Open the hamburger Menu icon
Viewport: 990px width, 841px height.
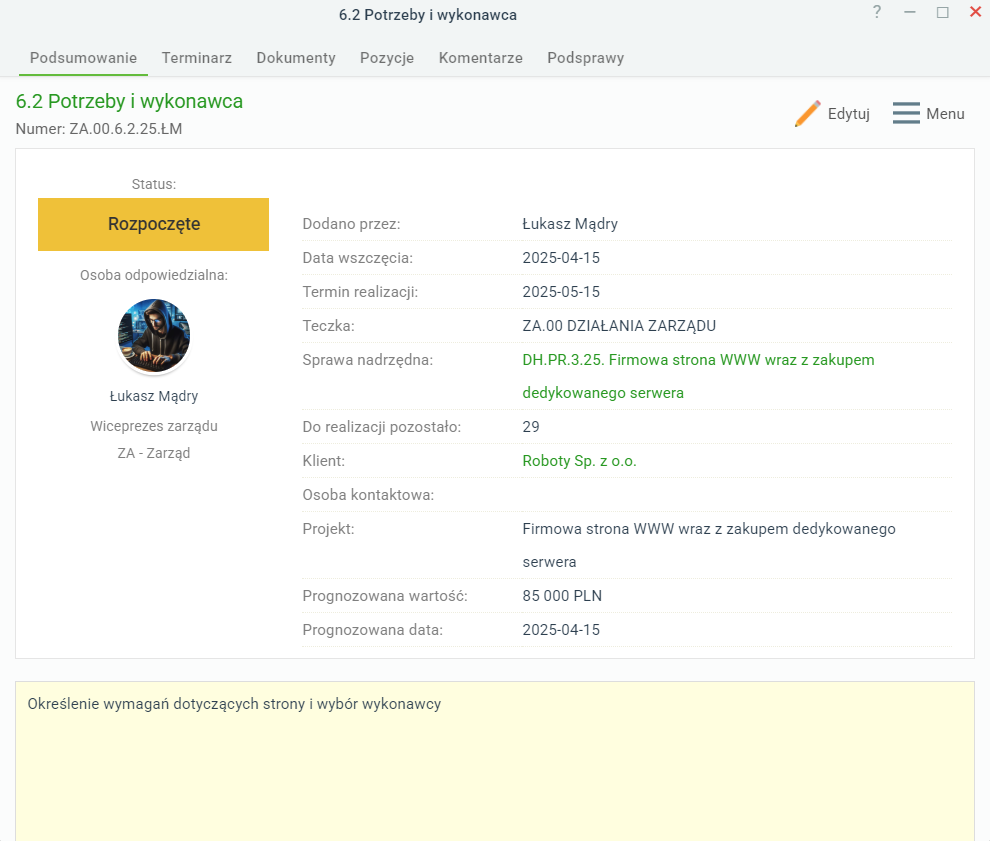coord(906,114)
